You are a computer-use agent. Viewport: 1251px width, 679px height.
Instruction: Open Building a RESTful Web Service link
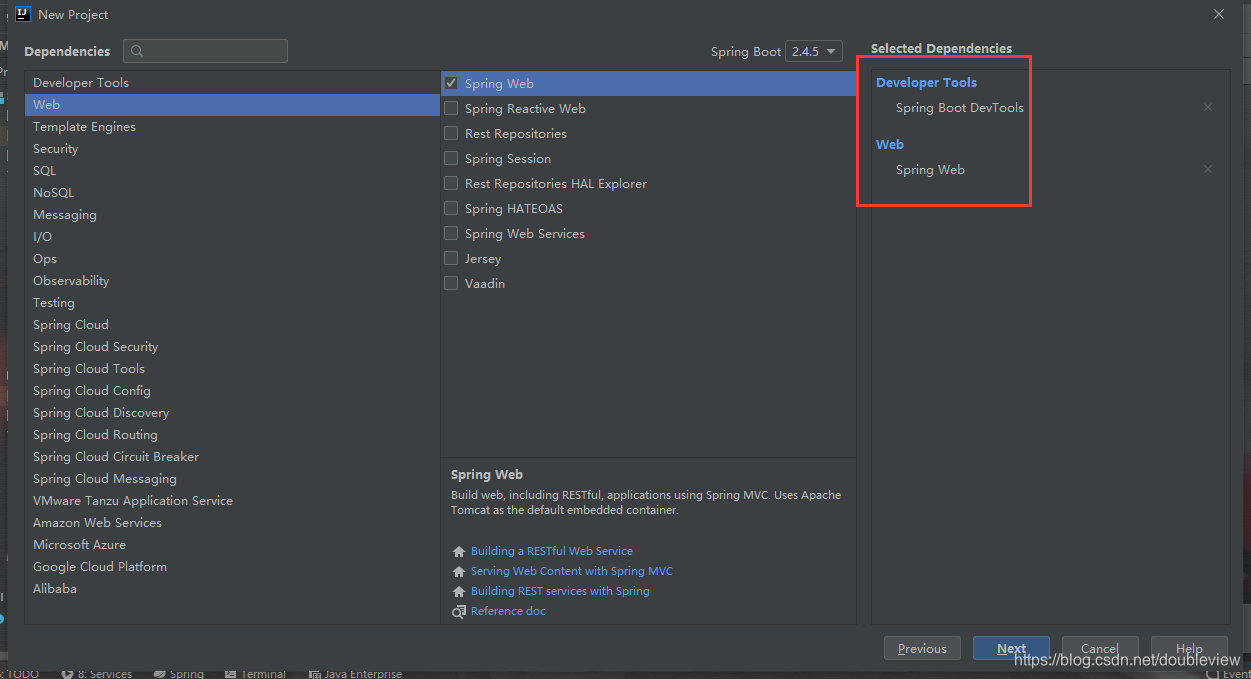point(552,551)
